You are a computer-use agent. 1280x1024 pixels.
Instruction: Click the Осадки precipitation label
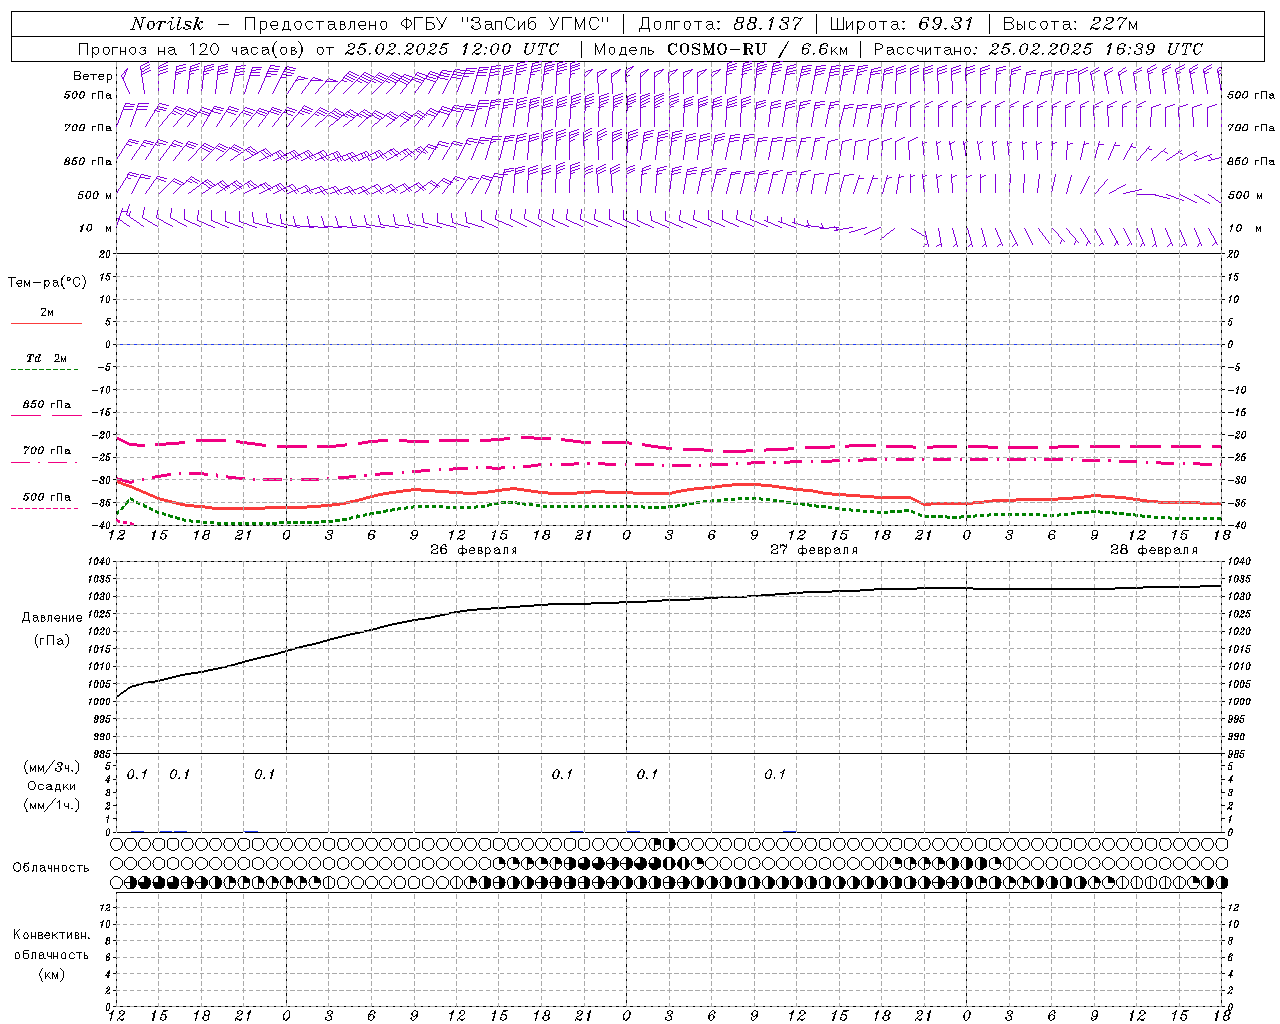coord(51,786)
